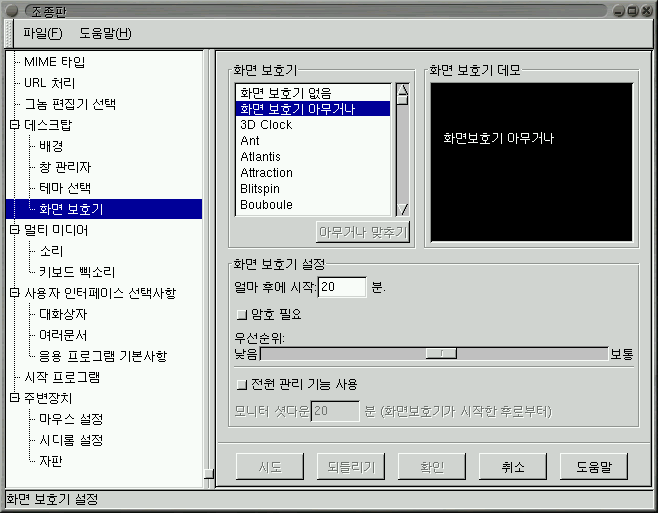
Task: Open the 도움말 menu in the menu bar
Action: pos(105,33)
